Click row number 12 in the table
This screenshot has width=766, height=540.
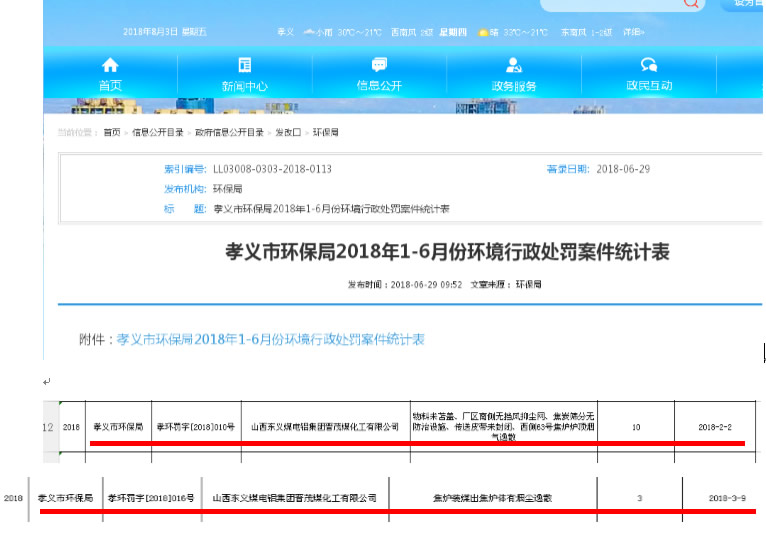(48, 427)
